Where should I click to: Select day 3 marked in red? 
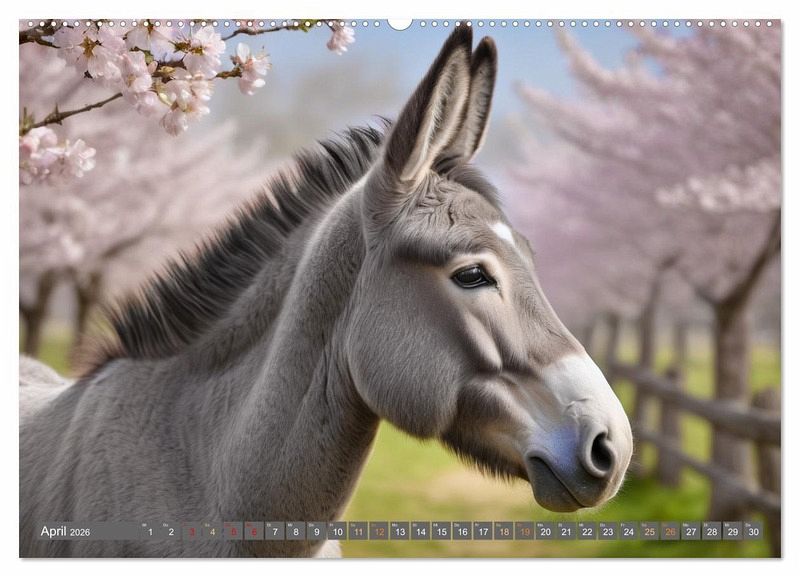pos(192,532)
